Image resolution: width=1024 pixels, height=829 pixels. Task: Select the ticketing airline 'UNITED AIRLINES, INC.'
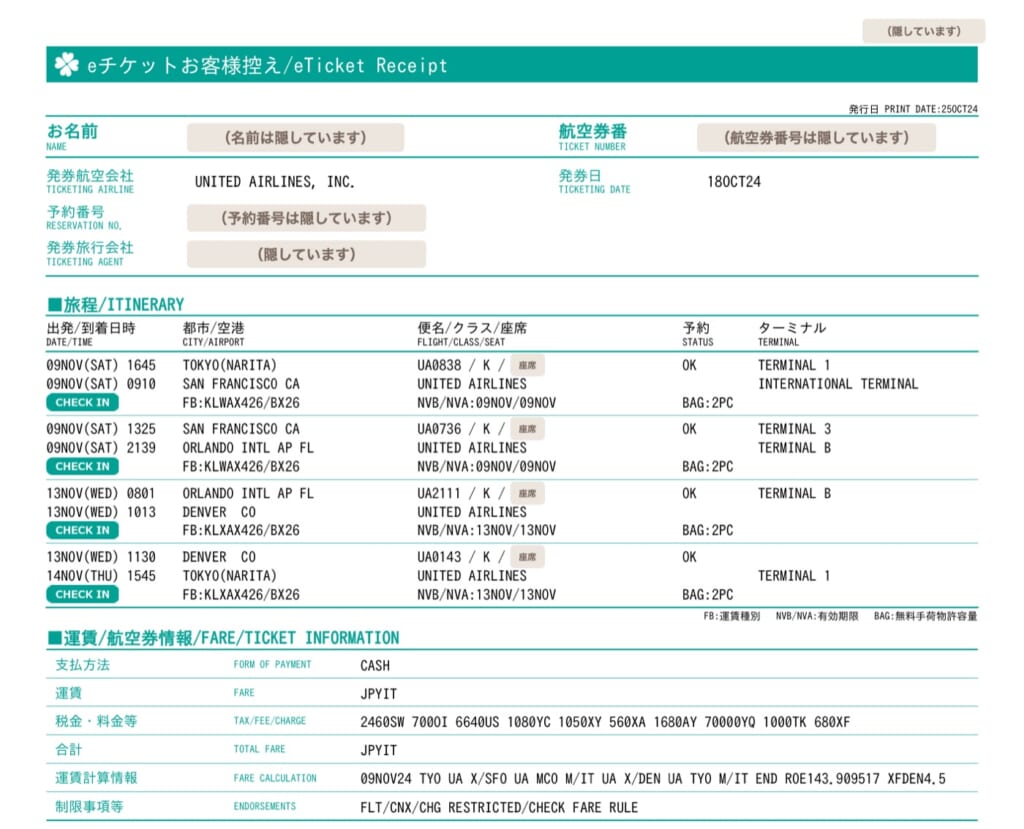pyautogui.click(x=275, y=182)
